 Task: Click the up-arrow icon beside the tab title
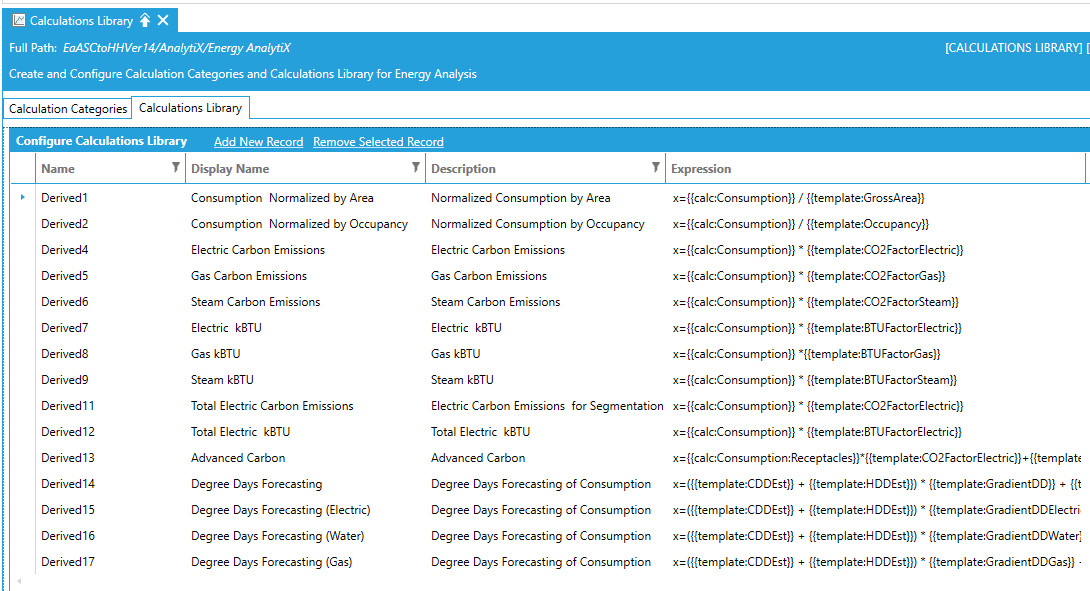tap(145, 20)
